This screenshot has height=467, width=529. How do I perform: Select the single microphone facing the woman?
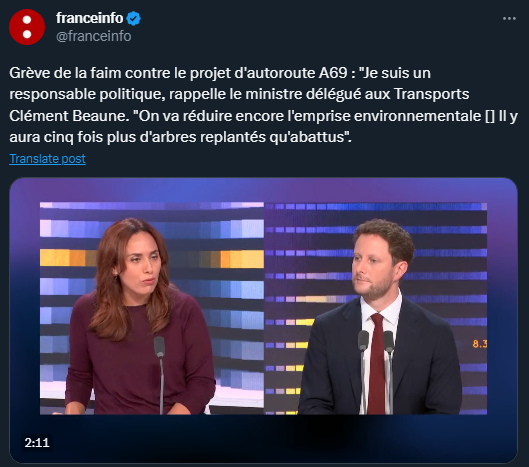(160, 375)
